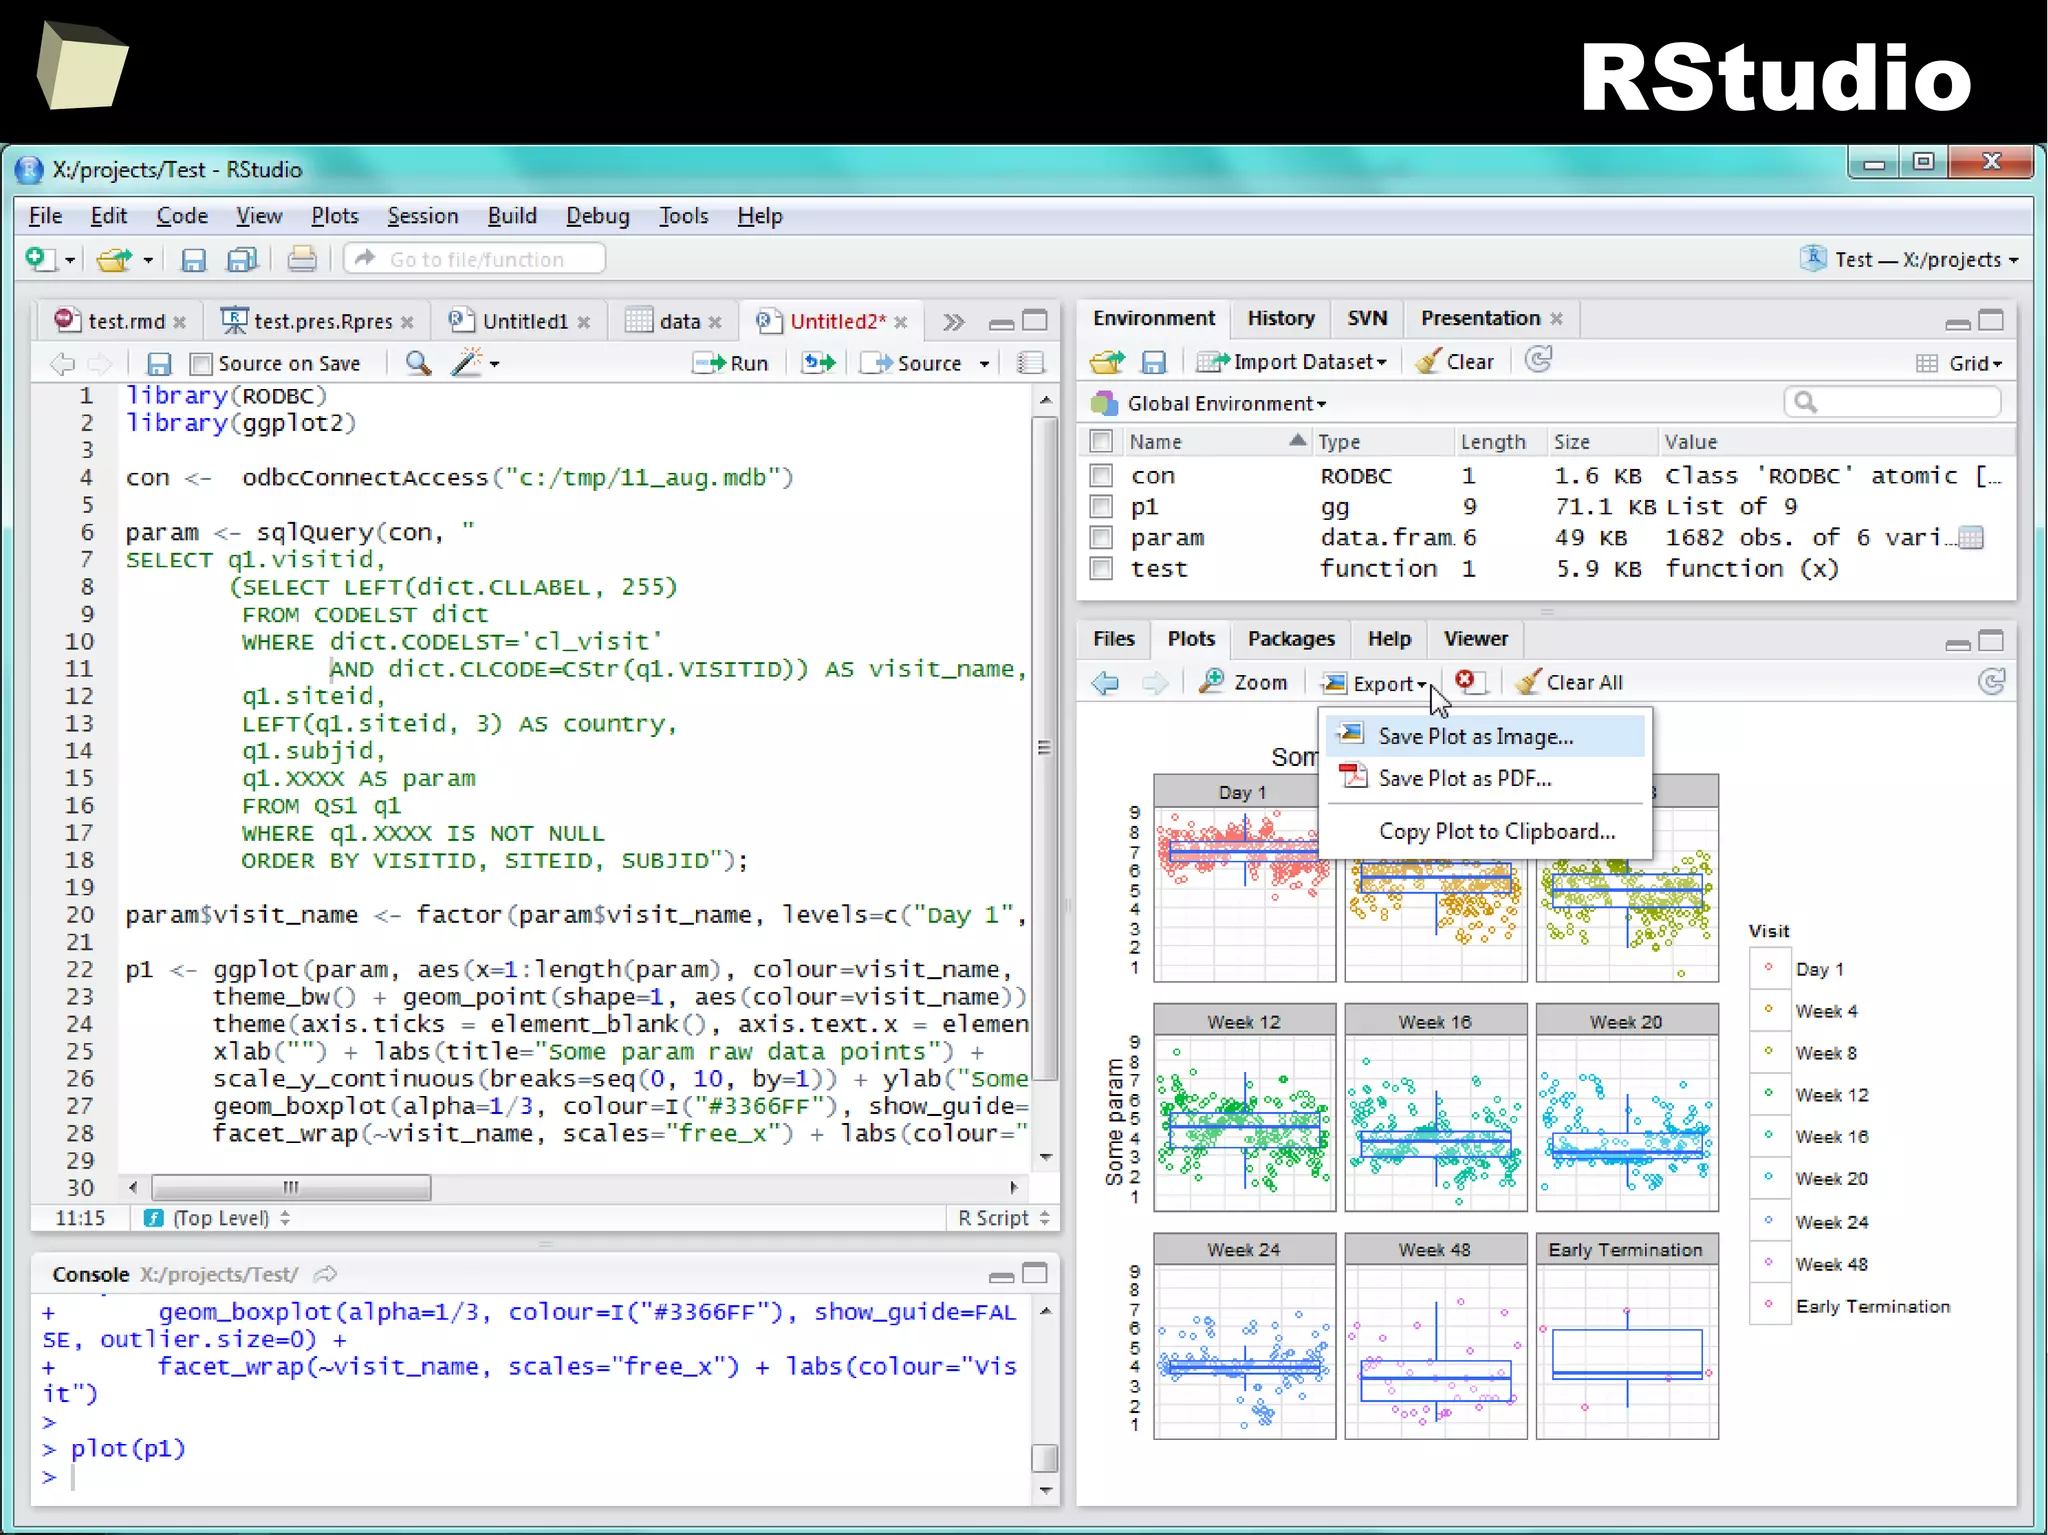Refresh the Environment pane
This screenshot has height=1535, width=2048.
click(x=1538, y=360)
